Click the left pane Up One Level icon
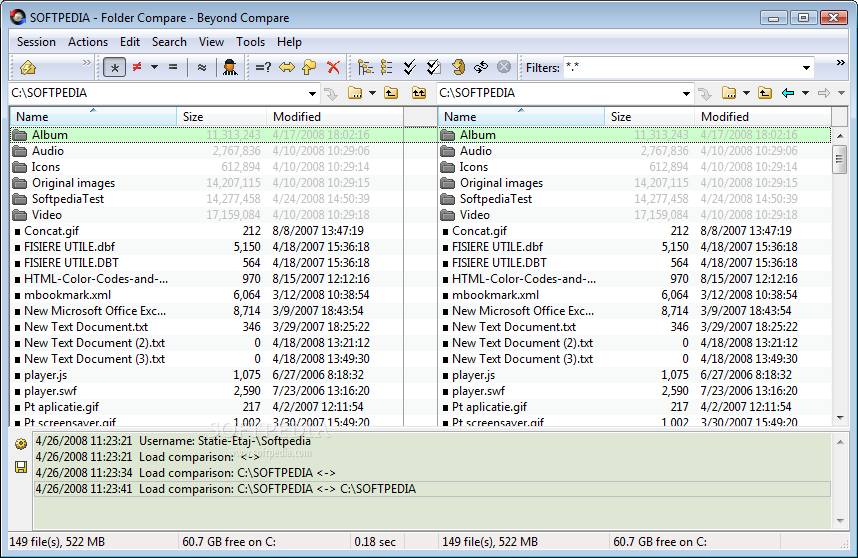The image size is (858, 558). tap(391, 93)
